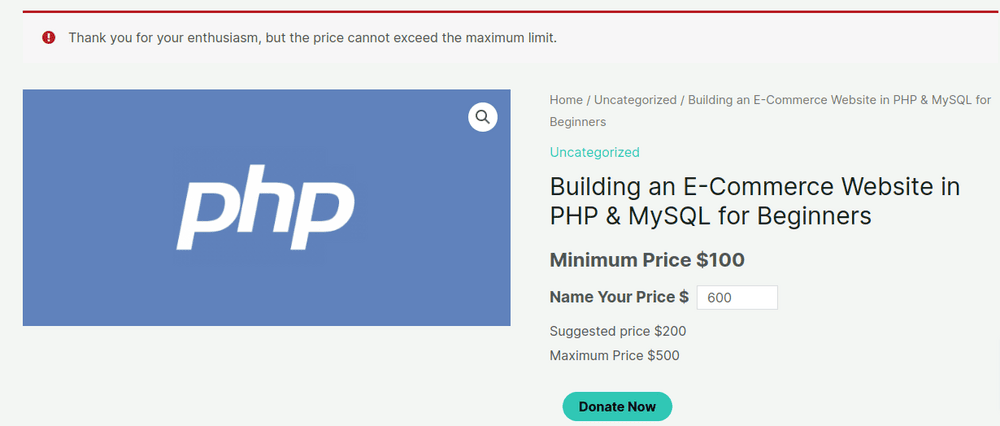Screen dimensions: 1000x426
Task: Open the Uncategorized breadcrumb link
Action: pyautogui.click(x=635, y=100)
